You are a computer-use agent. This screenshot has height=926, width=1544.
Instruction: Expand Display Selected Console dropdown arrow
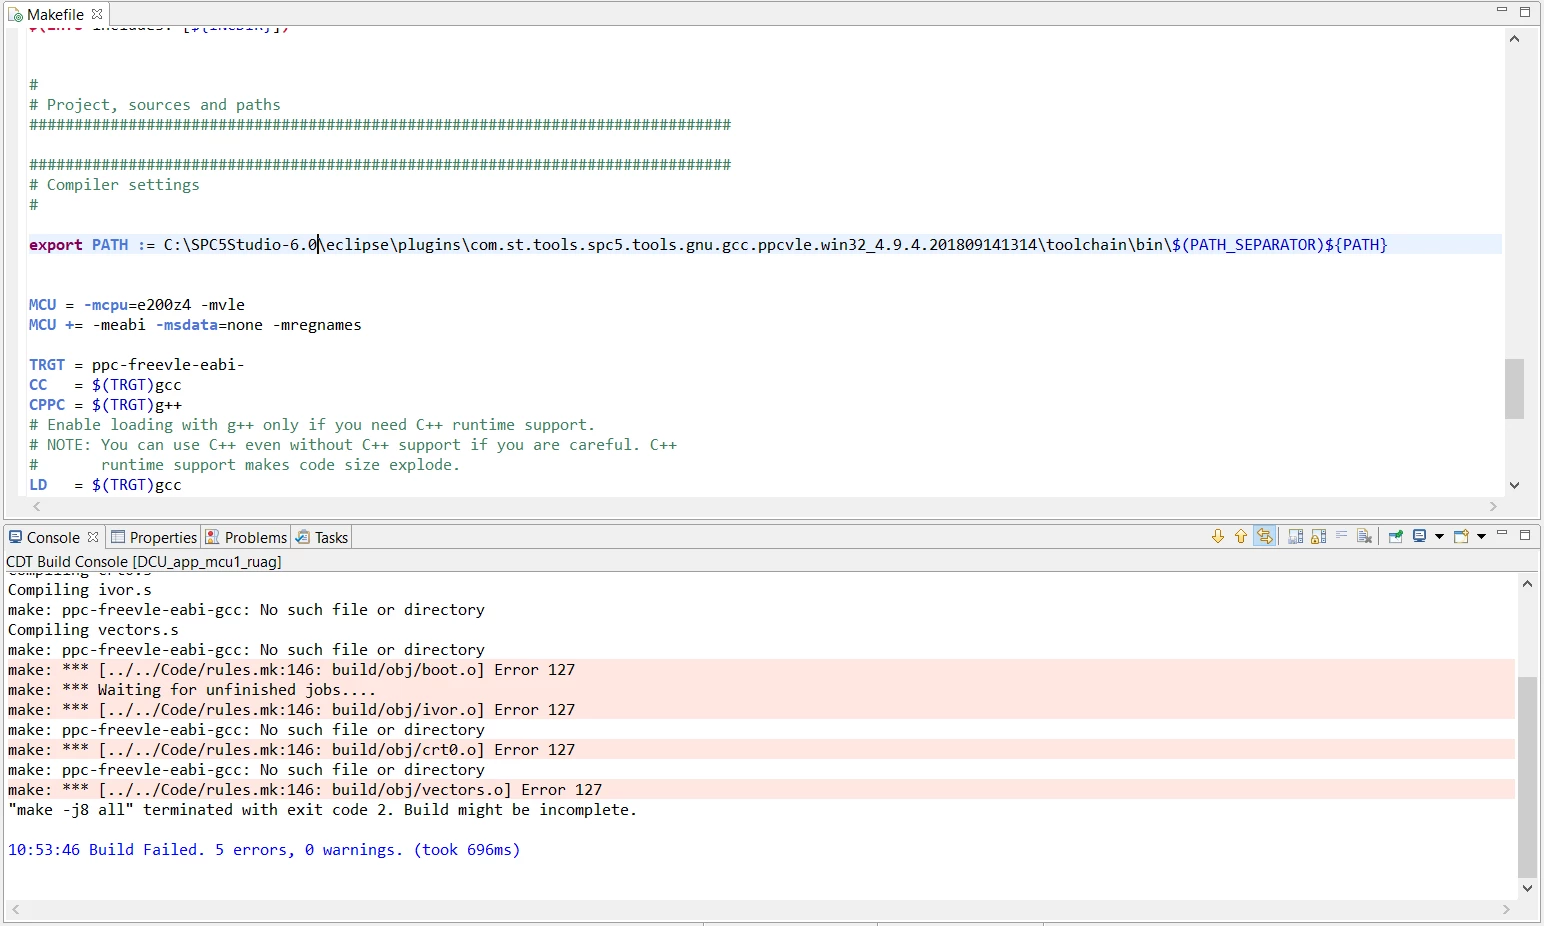click(1439, 537)
